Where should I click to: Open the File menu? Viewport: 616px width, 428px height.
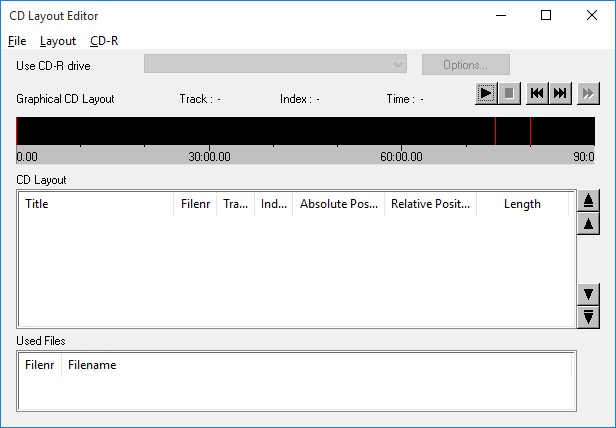[17, 41]
